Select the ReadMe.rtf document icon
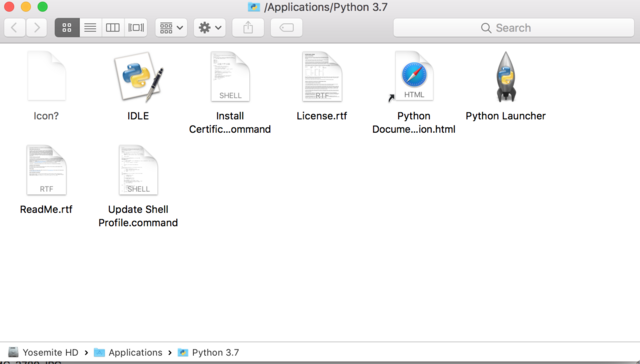640x364 pixels. tap(46, 170)
